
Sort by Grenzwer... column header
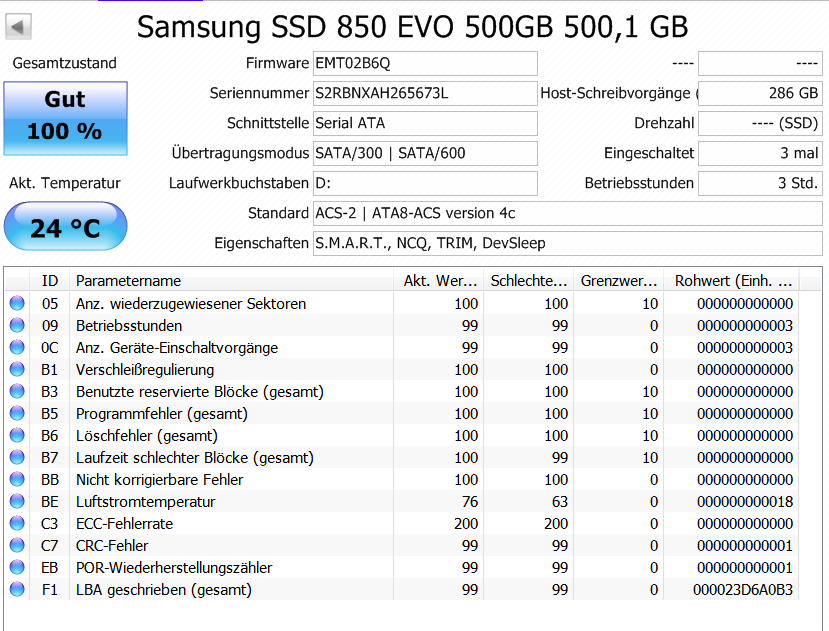point(619,280)
